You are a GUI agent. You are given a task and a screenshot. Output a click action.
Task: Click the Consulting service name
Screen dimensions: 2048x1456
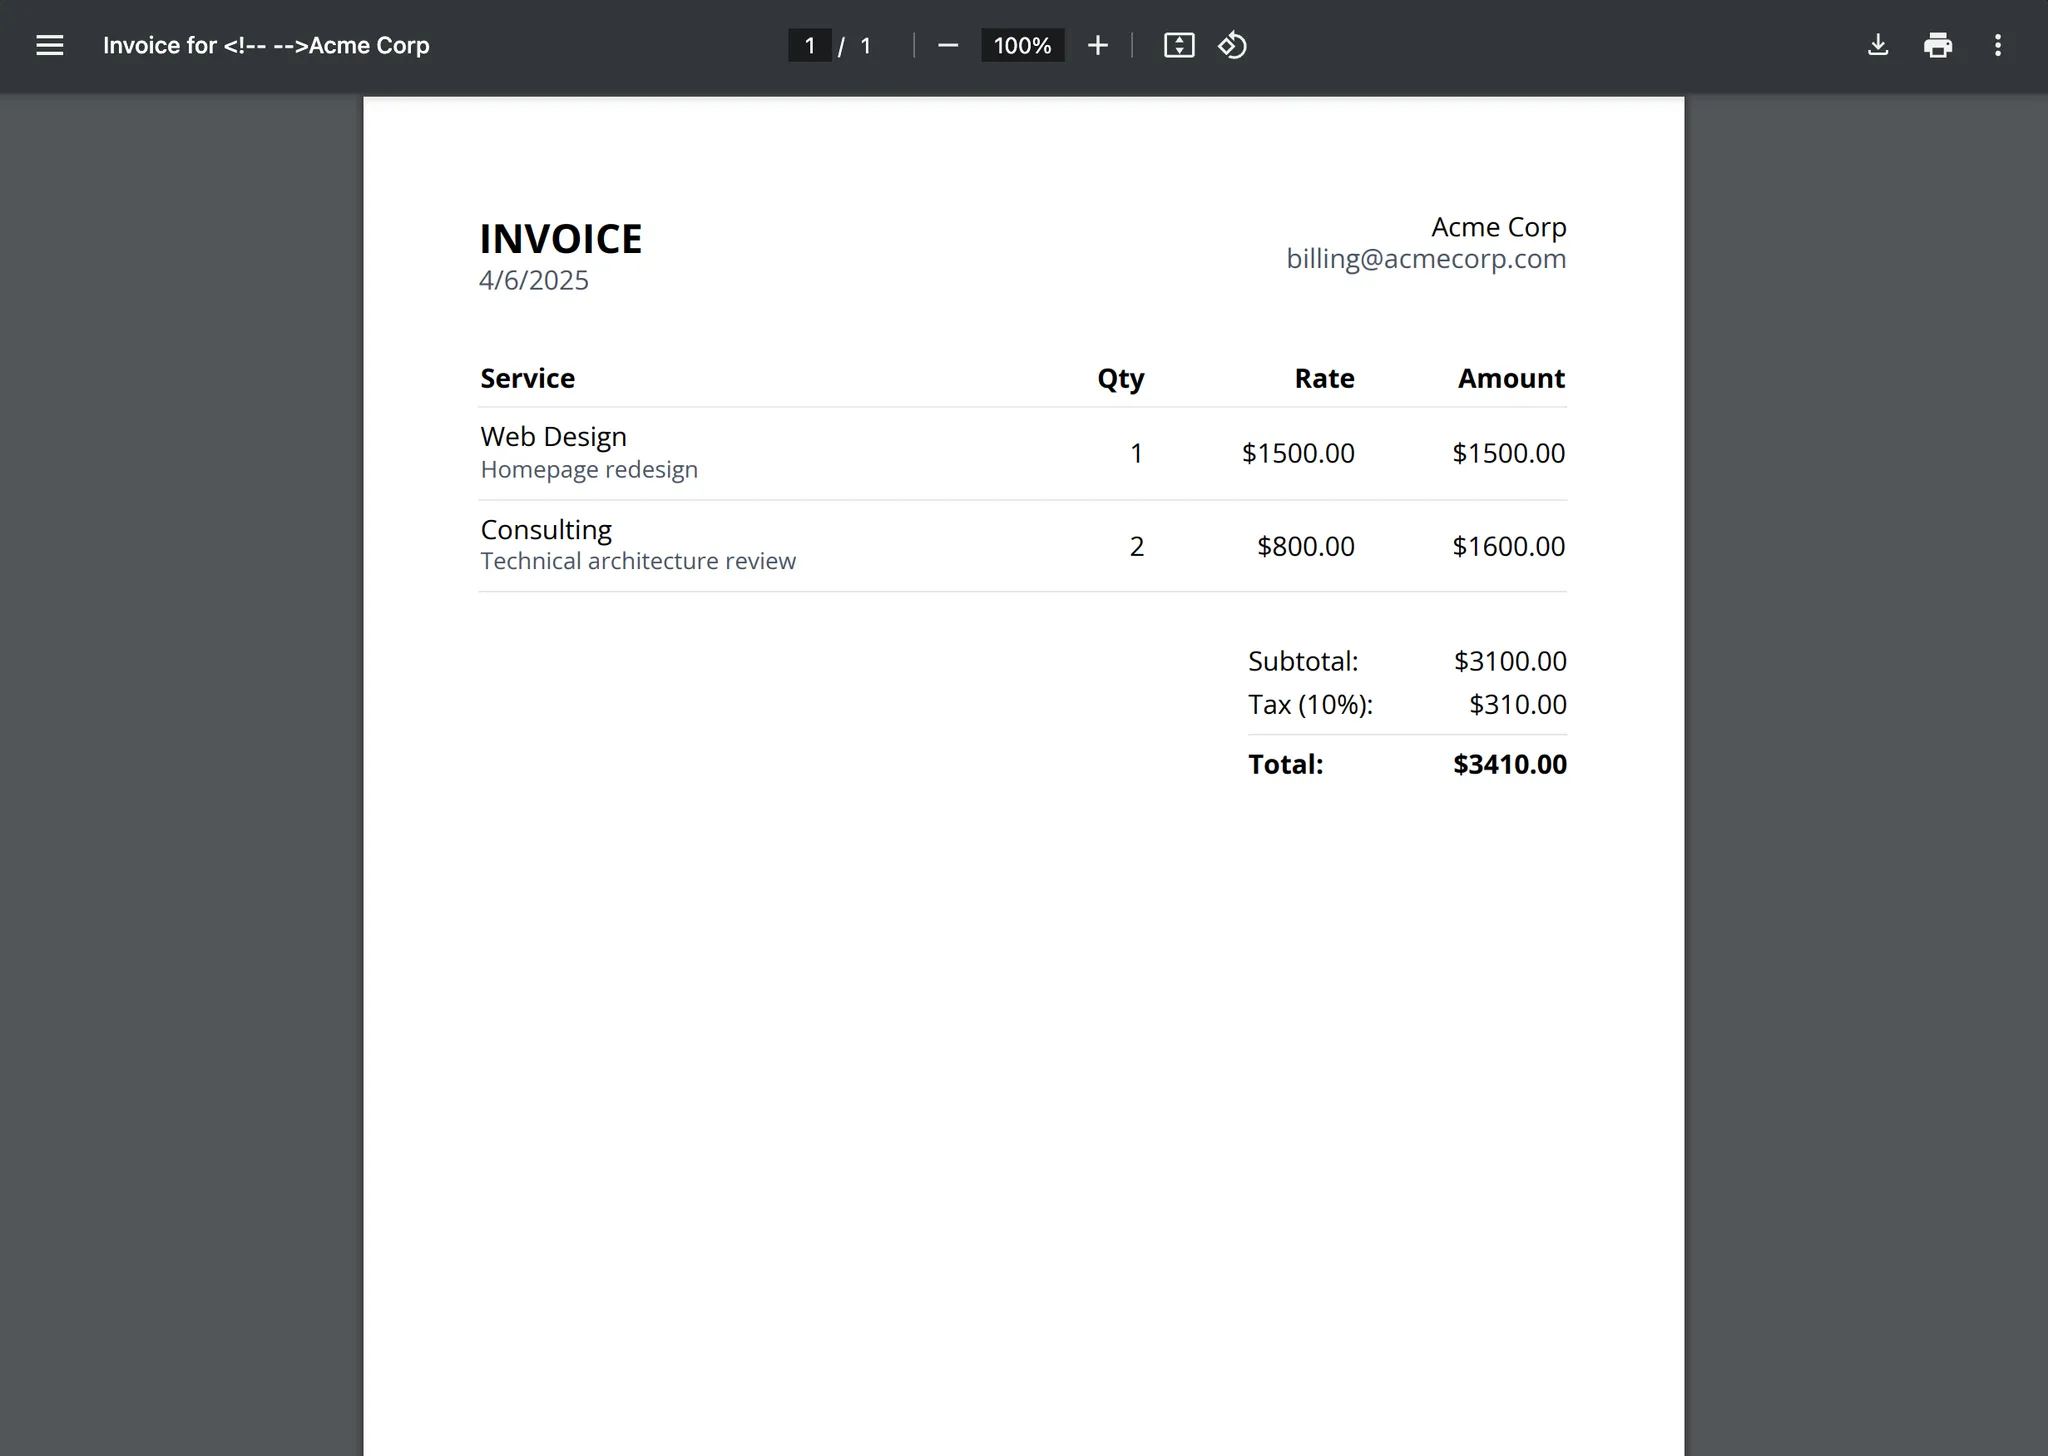[546, 530]
